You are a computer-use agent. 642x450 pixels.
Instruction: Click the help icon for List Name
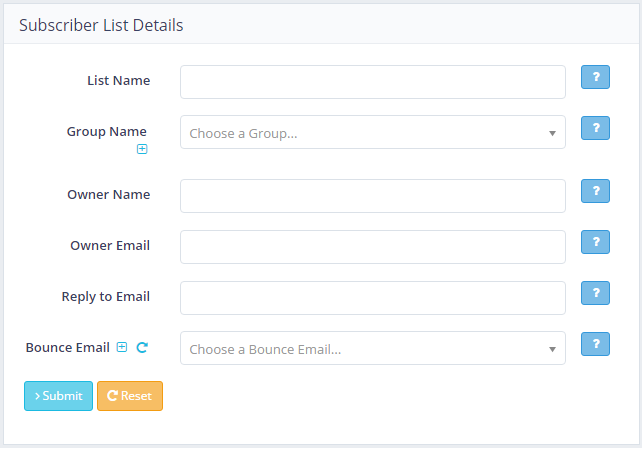[x=595, y=78]
